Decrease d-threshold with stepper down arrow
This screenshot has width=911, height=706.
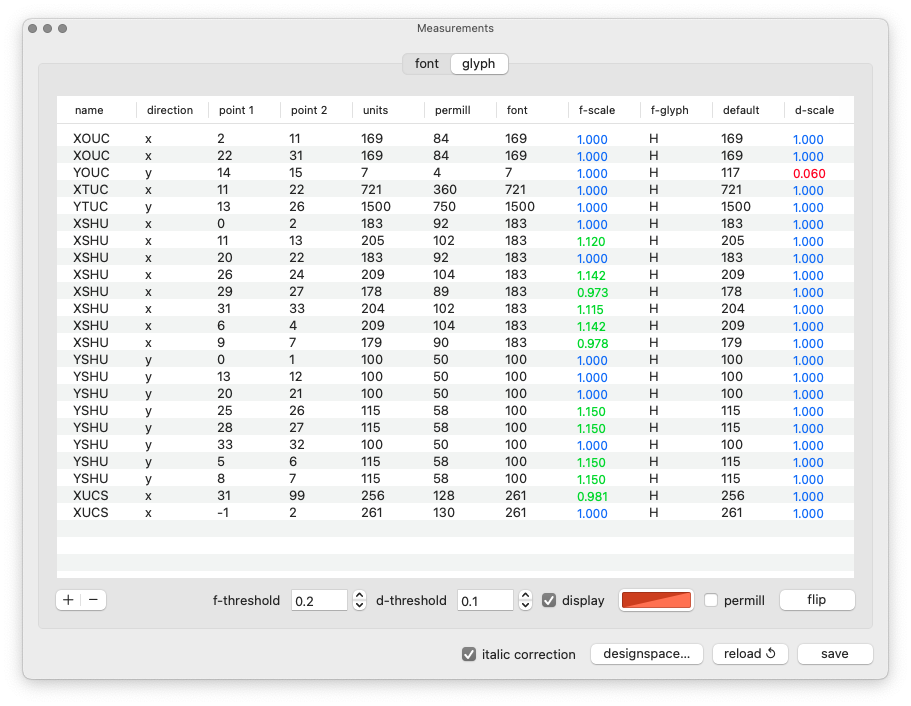(525, 606)
